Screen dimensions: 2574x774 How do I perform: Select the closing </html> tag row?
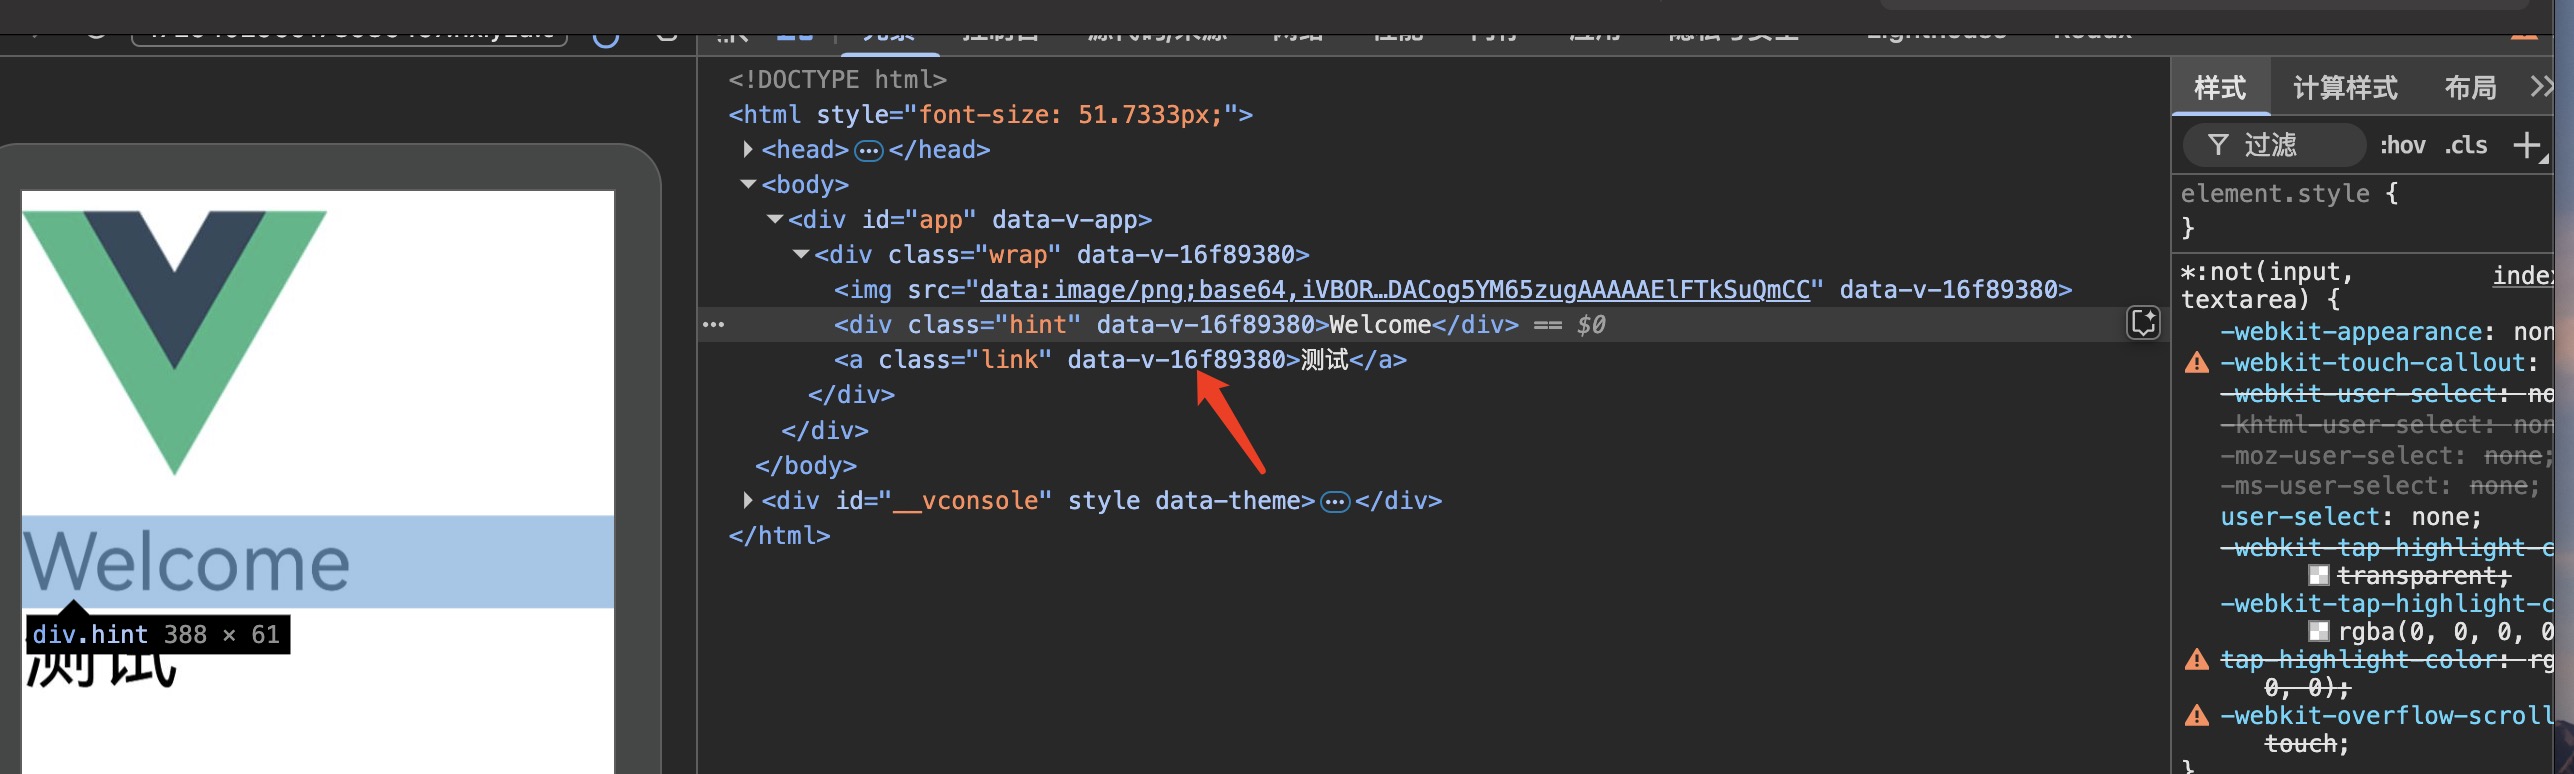(779, 536)
